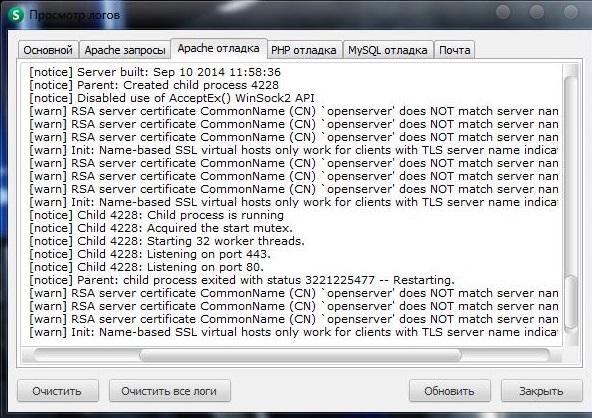This screenshot has height=418, width=592.
Task: Click the last 'Init: Name-based SSL virtual hosts' line
Action: tap(293, 332)
